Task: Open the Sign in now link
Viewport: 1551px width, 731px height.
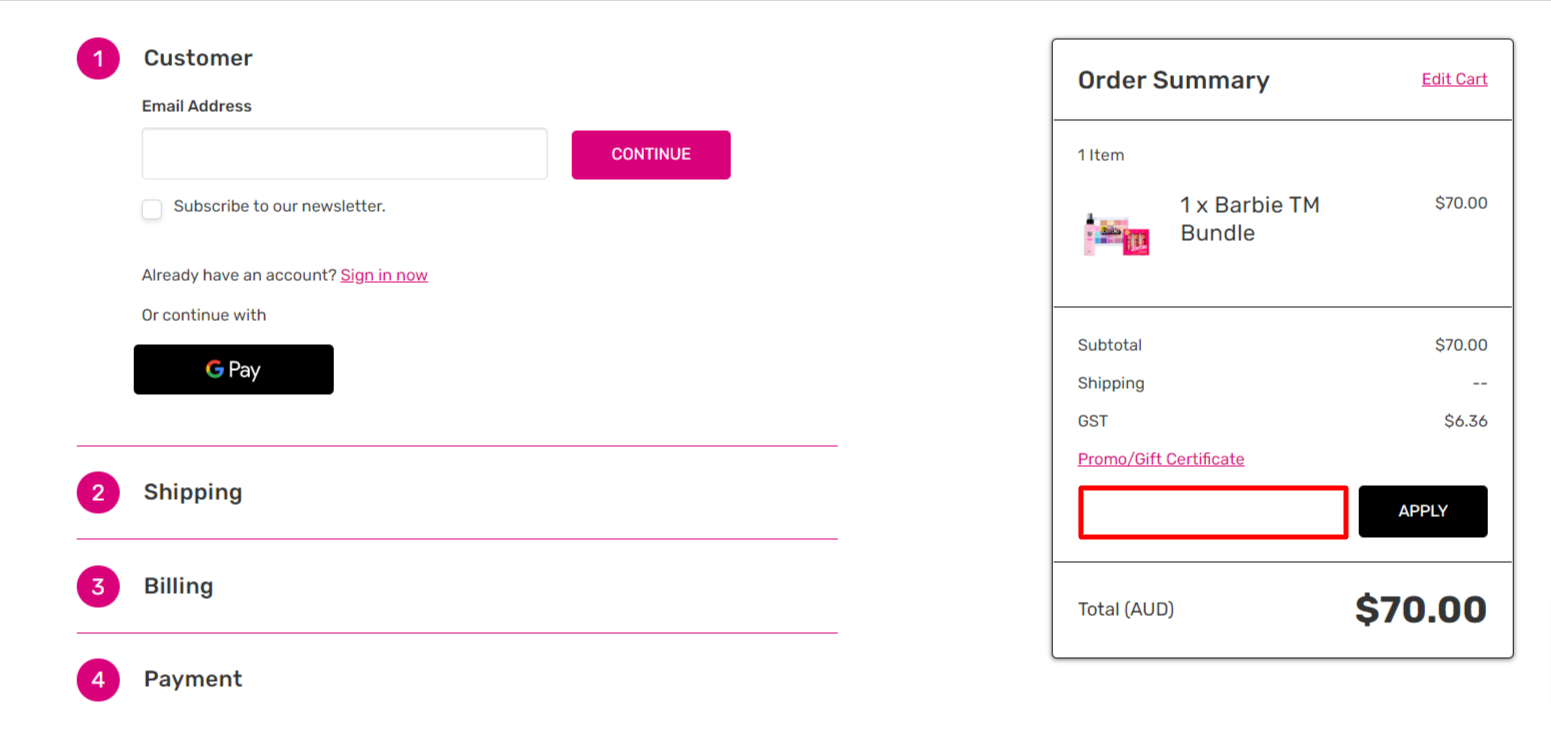Action: pos(384,275)
